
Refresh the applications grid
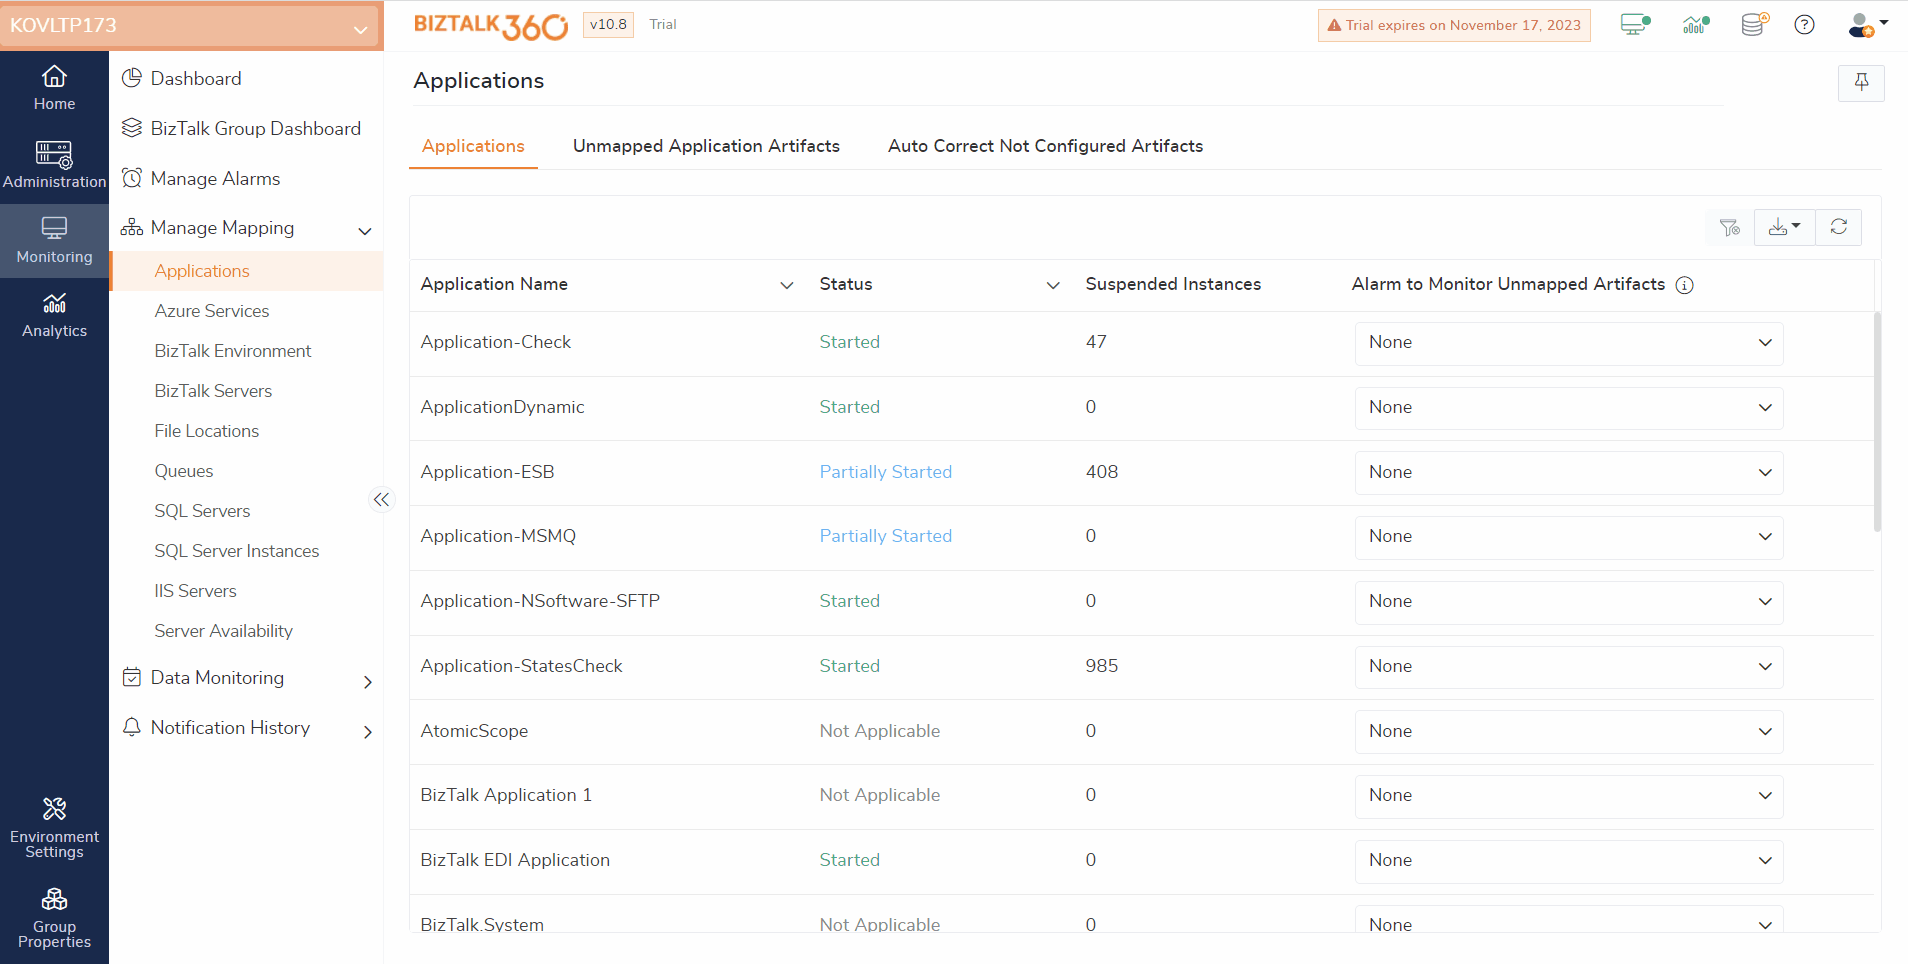[x=1838, y=228]
